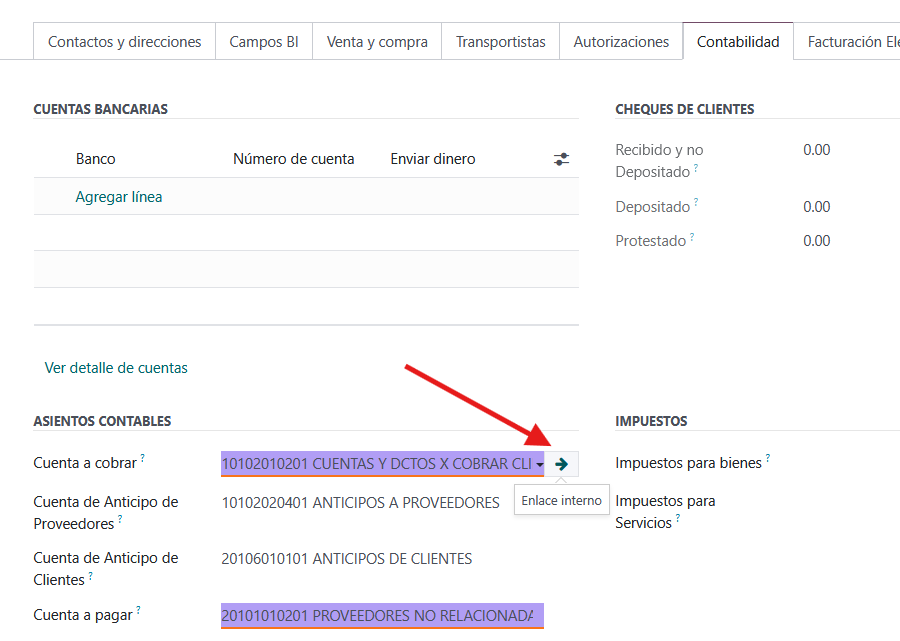Screen dimensions: 900x641
Task: Click help mark beside Impuestos para bienes
Action: 768,458
